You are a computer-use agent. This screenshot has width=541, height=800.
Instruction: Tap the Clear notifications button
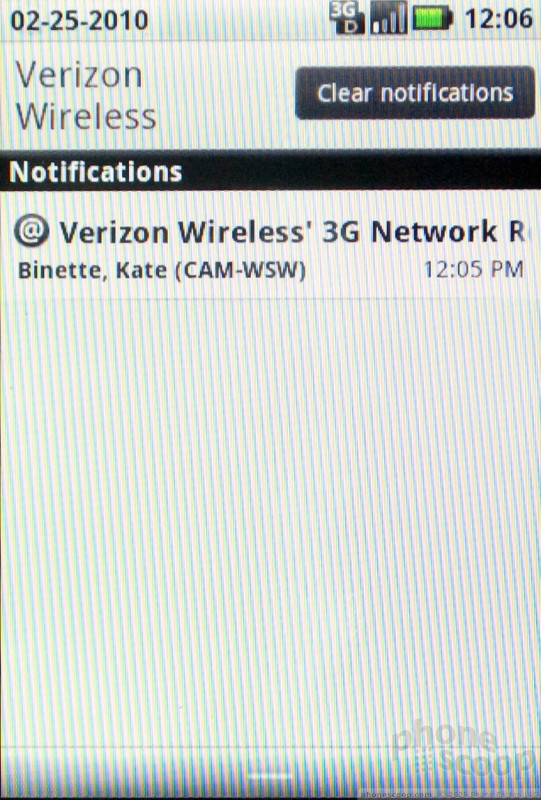415,93
